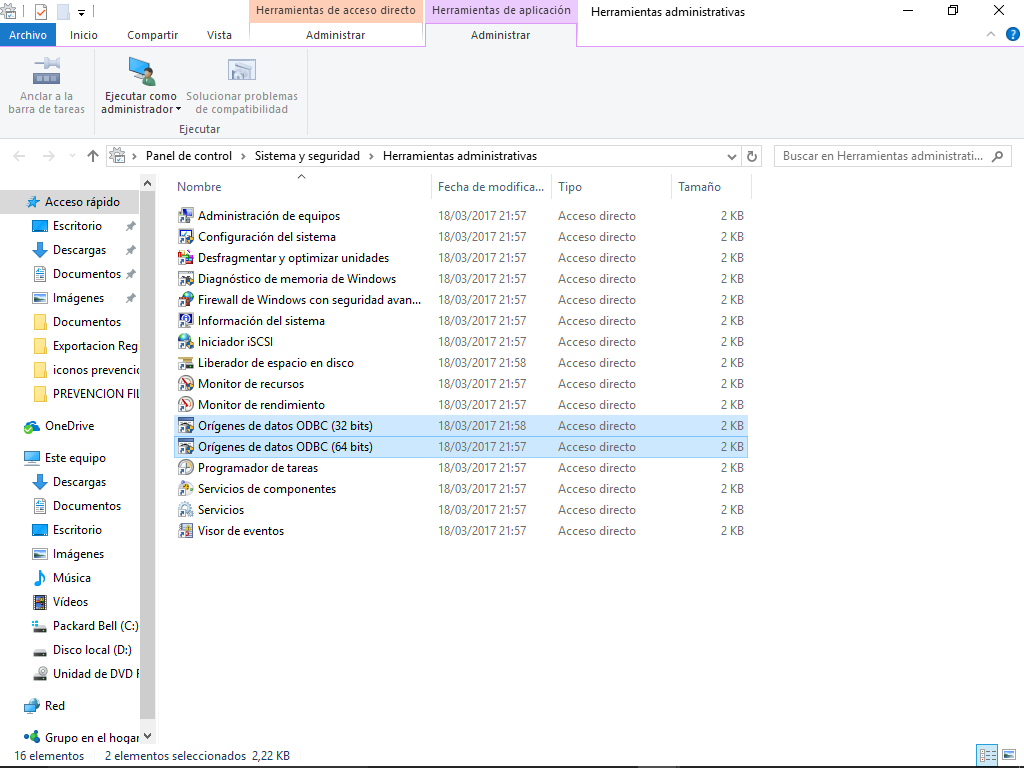Select Orígenes de datos ODBC (32 bits) icon
1024x768 pixels.
pos(186,426)
